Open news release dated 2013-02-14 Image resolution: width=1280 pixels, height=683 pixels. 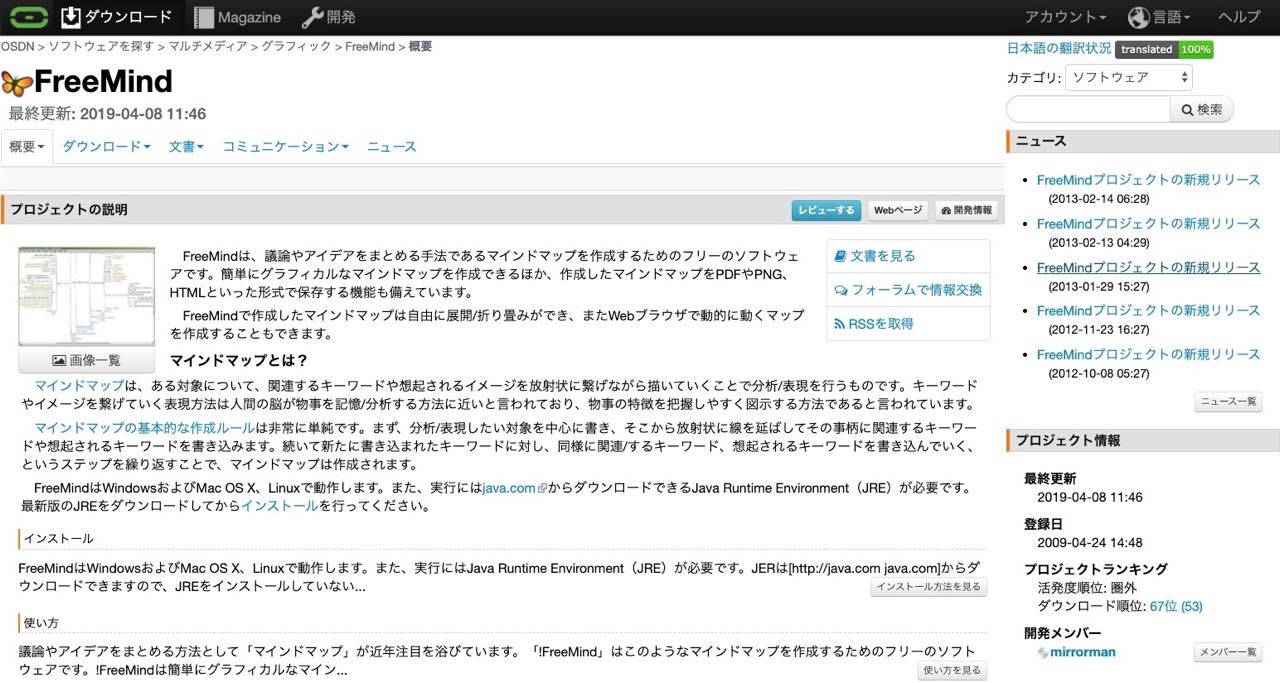click(1148, 180)
